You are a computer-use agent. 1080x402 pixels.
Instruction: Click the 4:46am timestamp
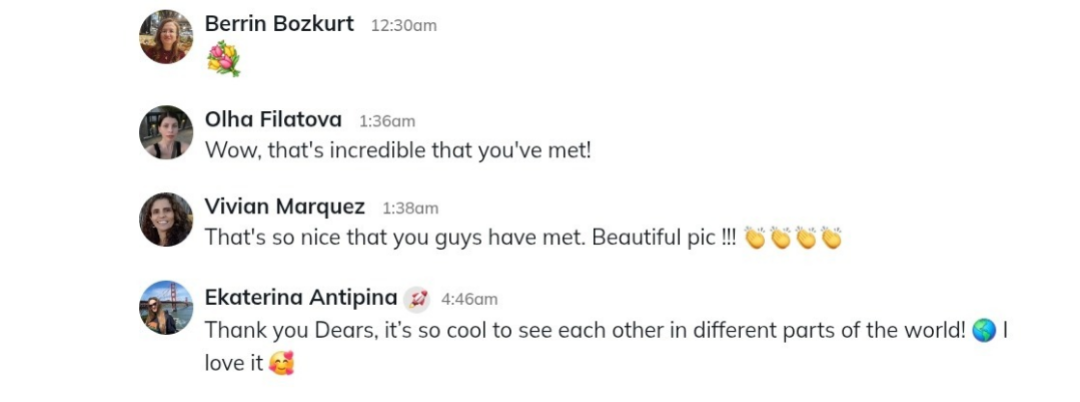pyautogui.click(x=469, y=298)
